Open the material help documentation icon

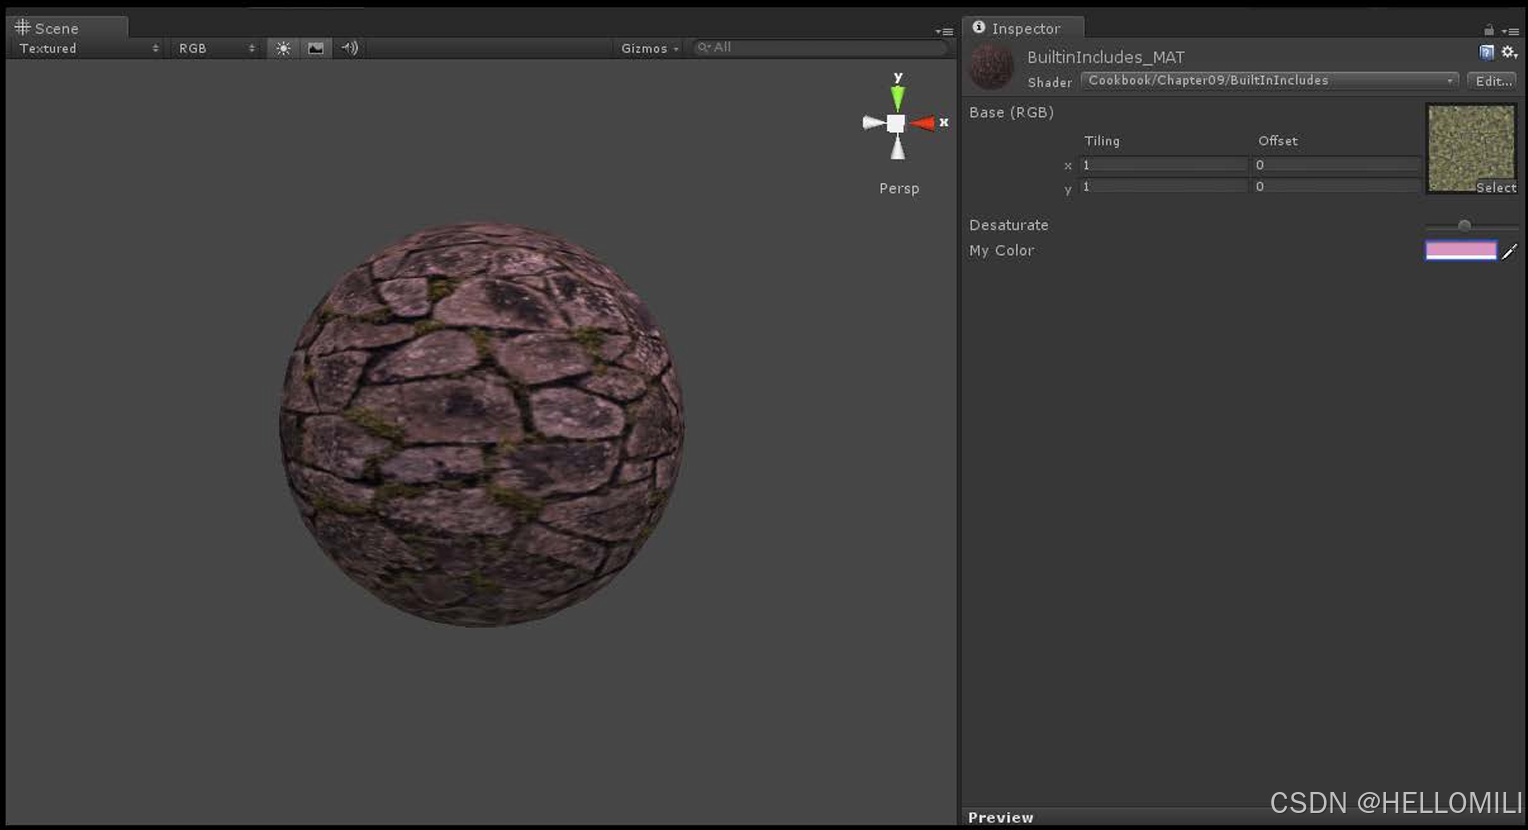point(1486,51)
